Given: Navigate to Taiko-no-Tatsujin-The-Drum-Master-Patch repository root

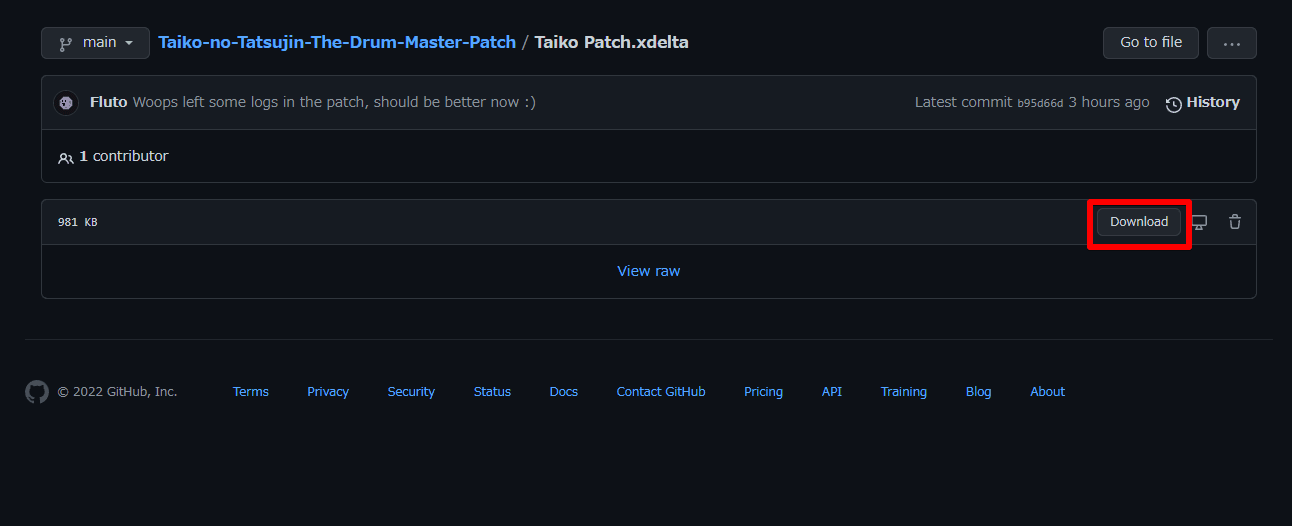Looking at the screenshot, I should [337, 42].
